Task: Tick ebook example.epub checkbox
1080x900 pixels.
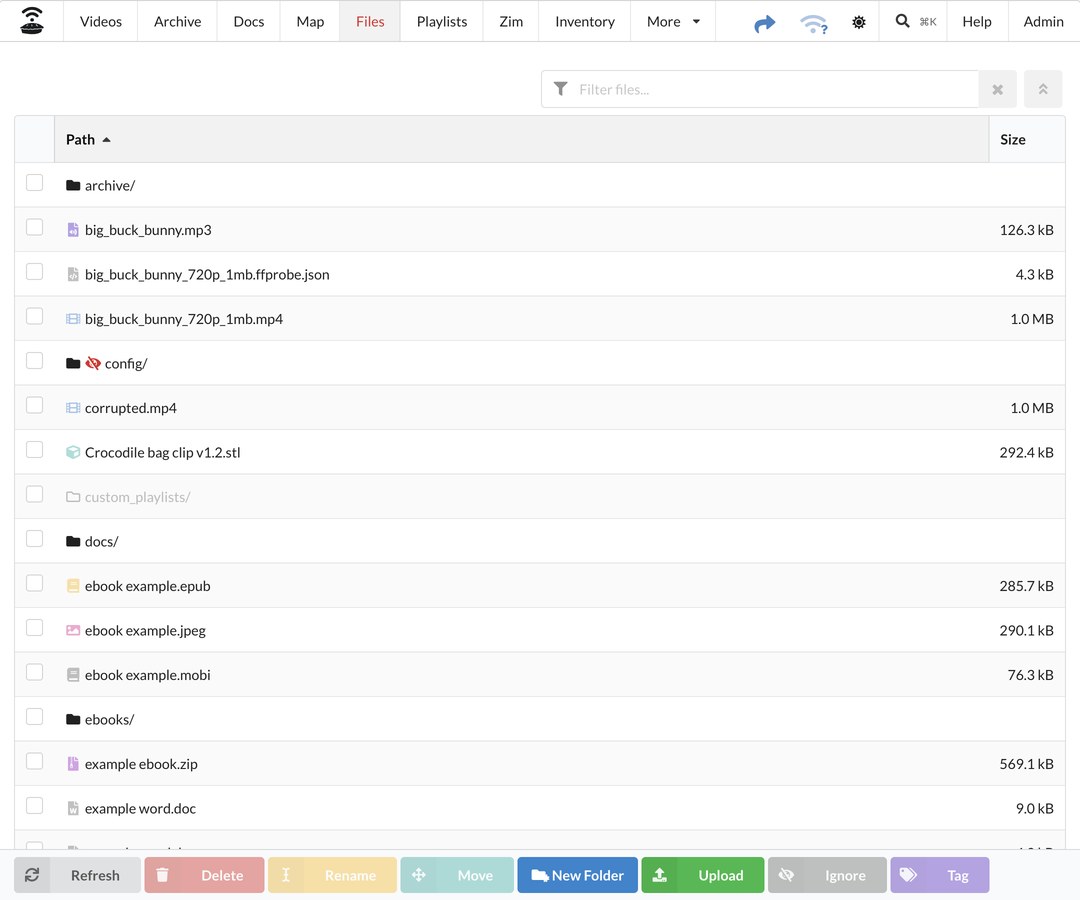Action: [x=34, y=583]
